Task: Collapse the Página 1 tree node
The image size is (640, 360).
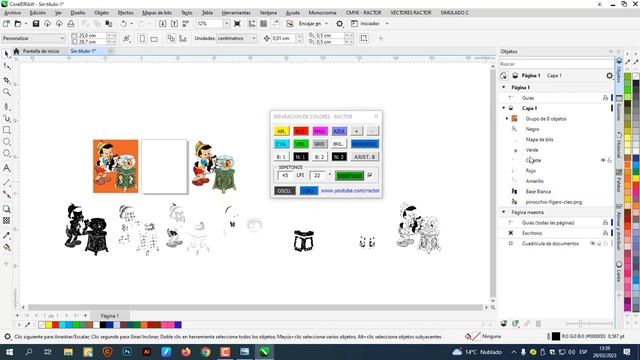Action: [x=503, y=87]
